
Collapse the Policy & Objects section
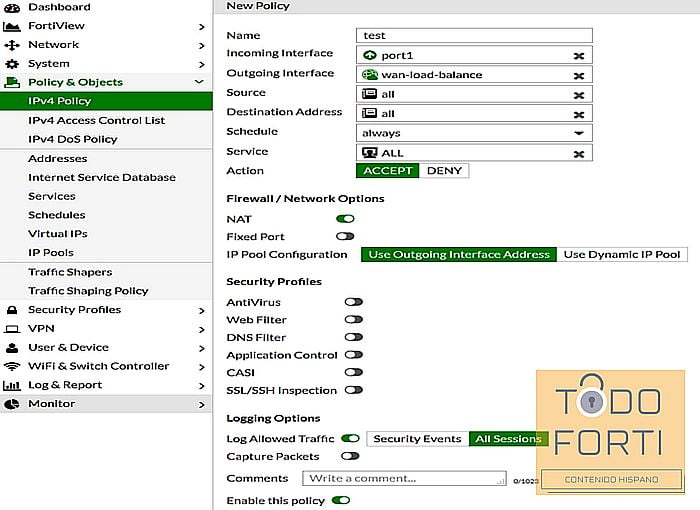[200, 82]
